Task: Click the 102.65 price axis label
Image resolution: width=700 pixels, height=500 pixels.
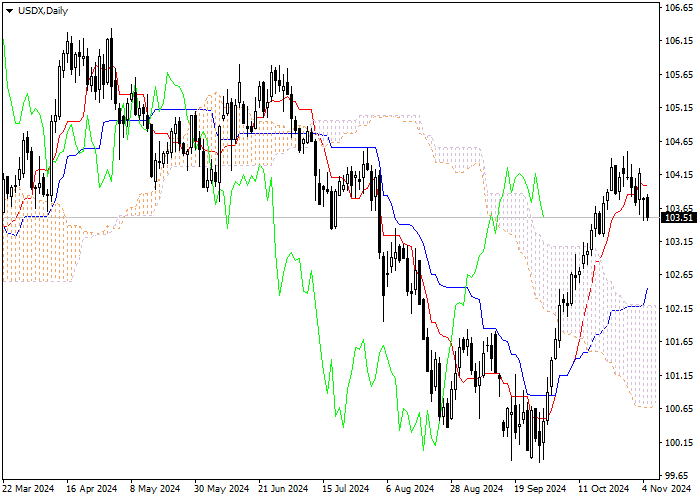Action: tap(679, 275)
